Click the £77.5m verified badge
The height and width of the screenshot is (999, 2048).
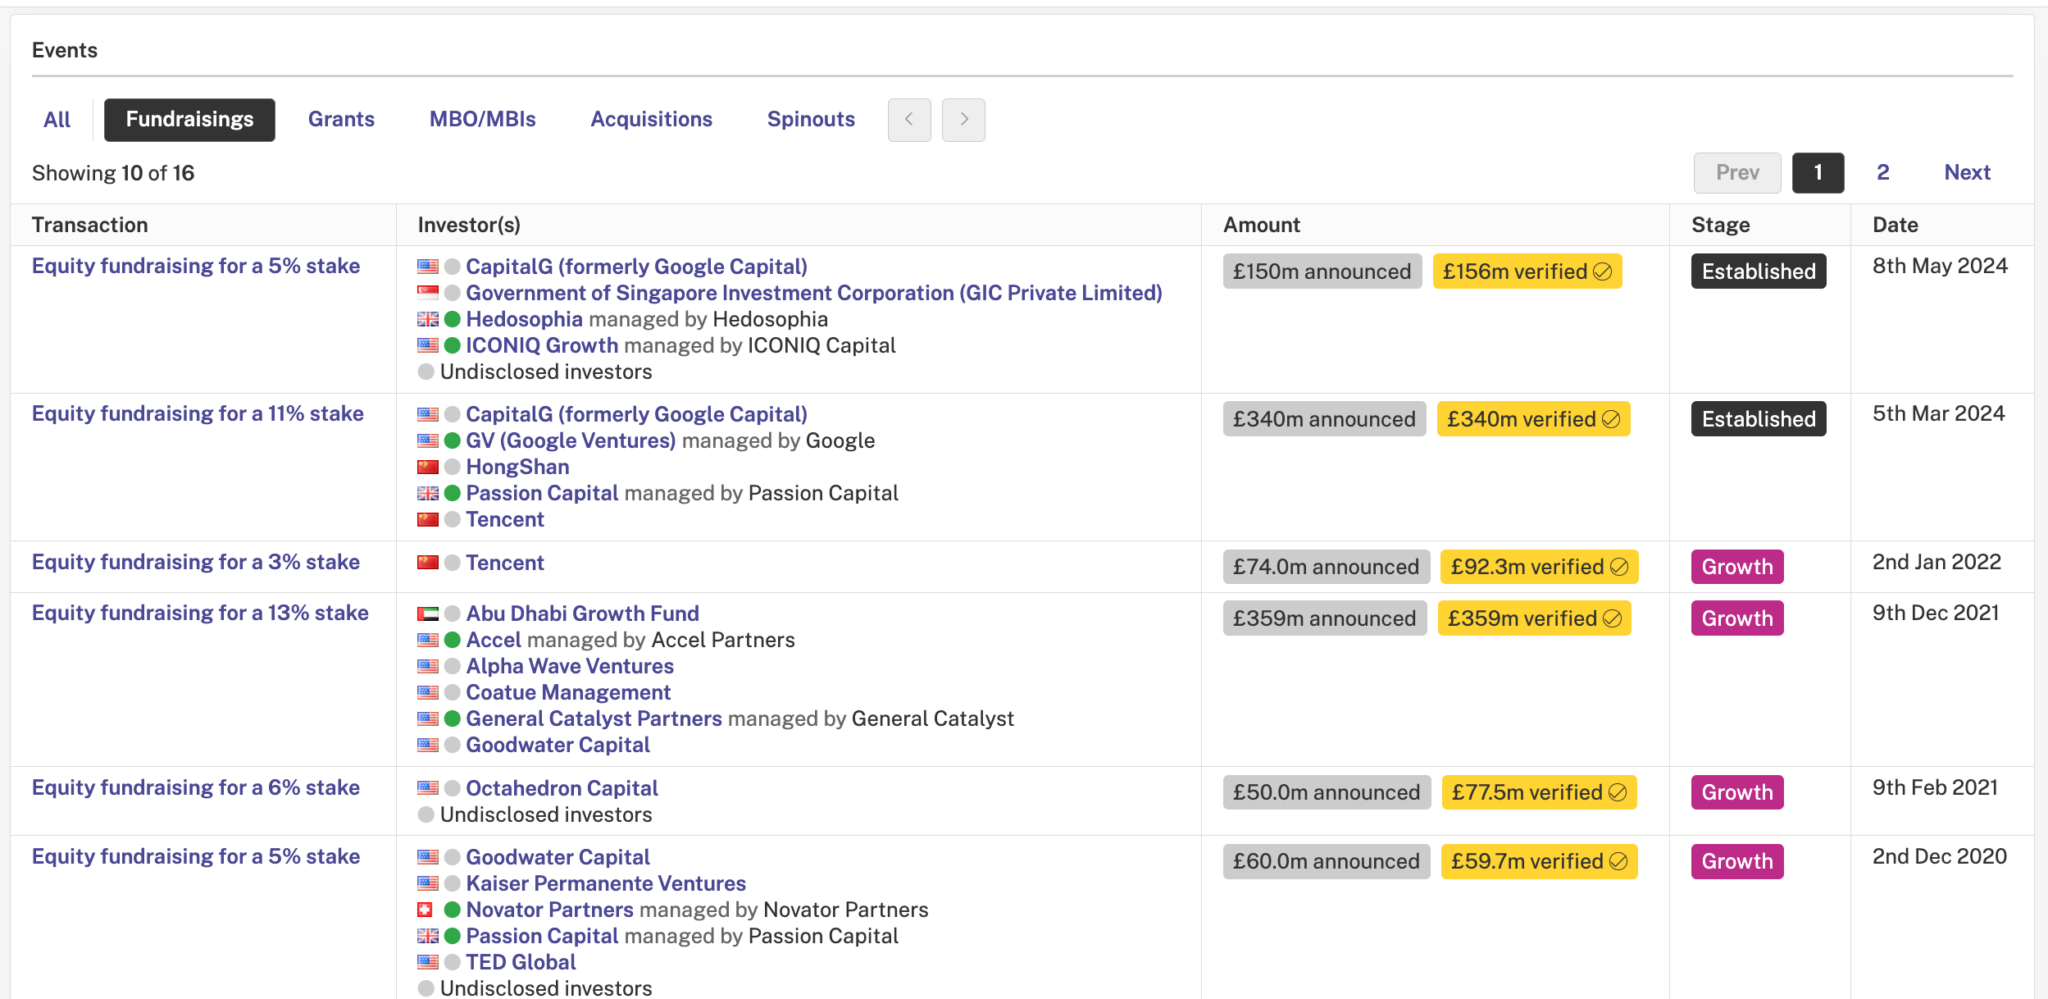click(x=1539, y=793)
